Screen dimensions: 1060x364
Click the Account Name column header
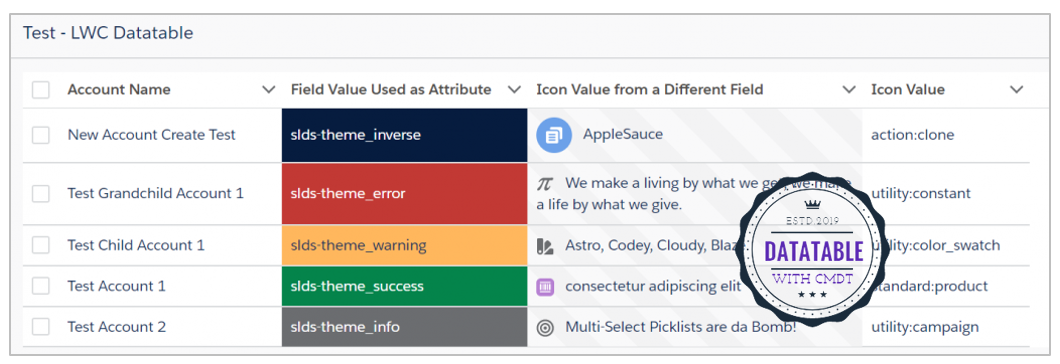[119, 89]
